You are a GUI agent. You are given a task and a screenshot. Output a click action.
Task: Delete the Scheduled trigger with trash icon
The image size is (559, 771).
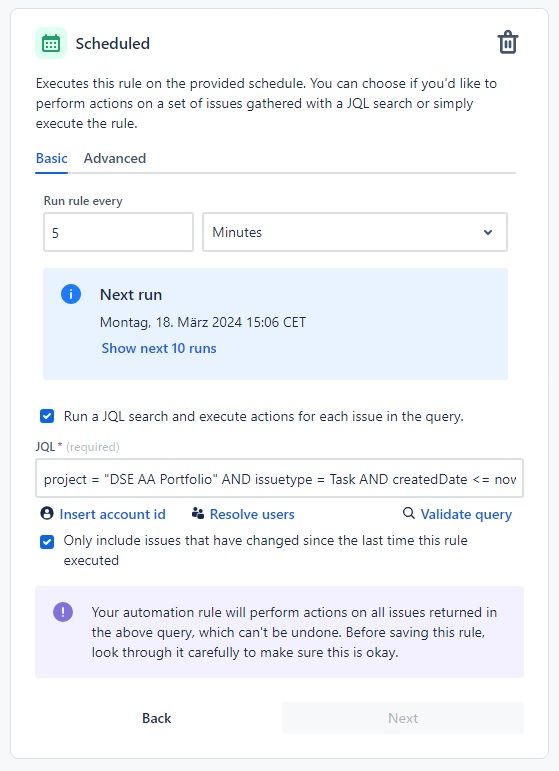pyautogui.click(x=507, y=42)
